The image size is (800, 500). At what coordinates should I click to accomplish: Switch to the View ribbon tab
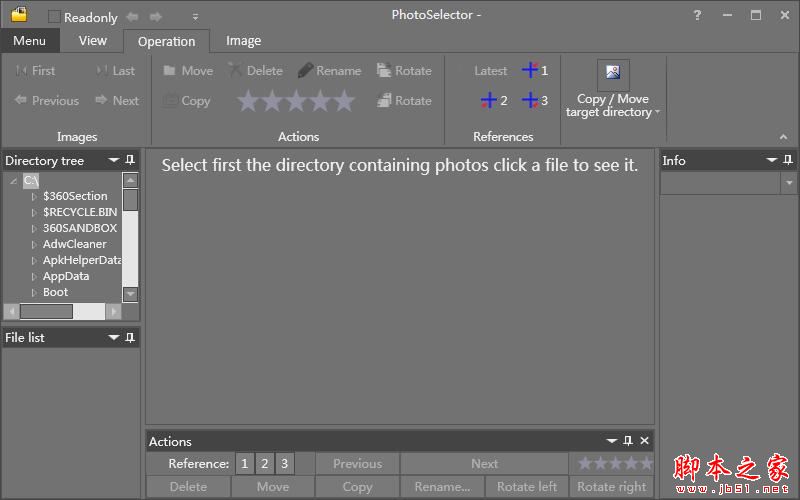pyautogui.click(x=92, y=41)
